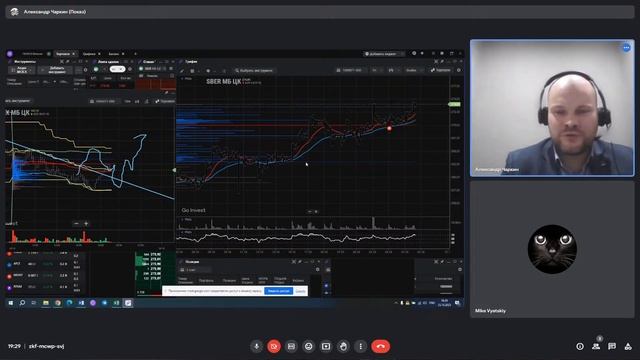Screen dimensions: 640x360
Task: Mute the microphone in the call bar
Action: point(256,346)
